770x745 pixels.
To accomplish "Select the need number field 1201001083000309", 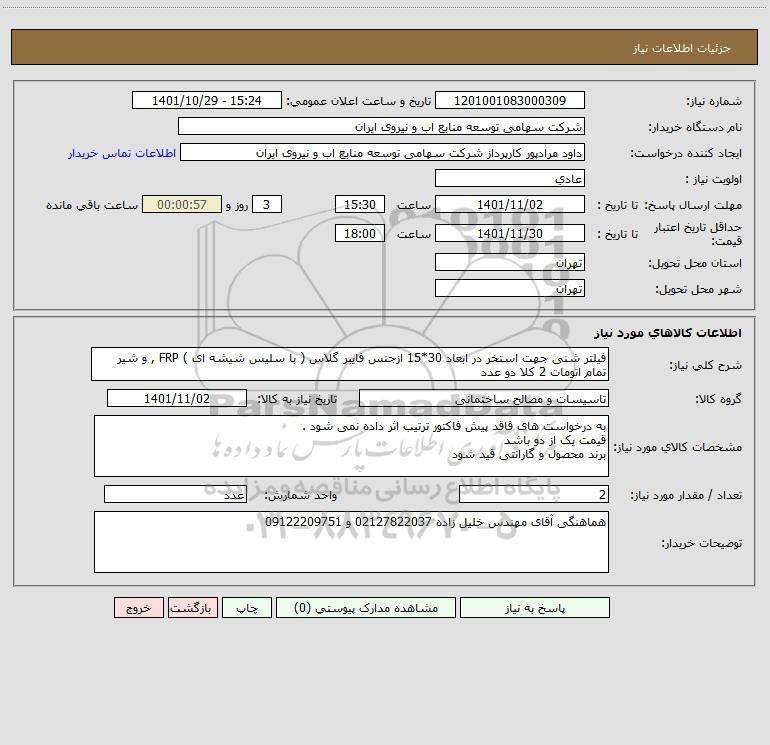I will [x=510, y=100].
